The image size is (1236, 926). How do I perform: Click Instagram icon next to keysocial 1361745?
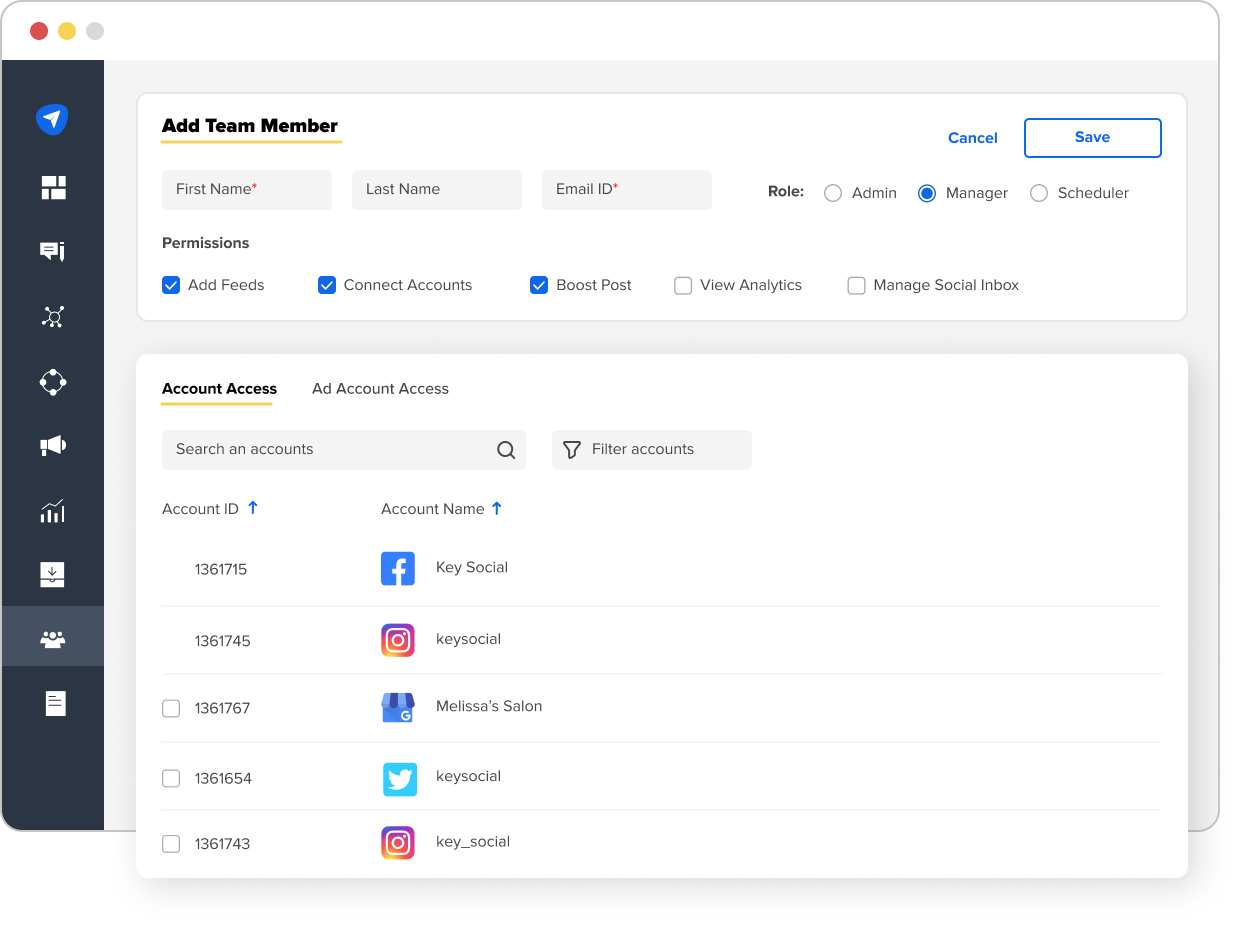(x=398, y=640)
